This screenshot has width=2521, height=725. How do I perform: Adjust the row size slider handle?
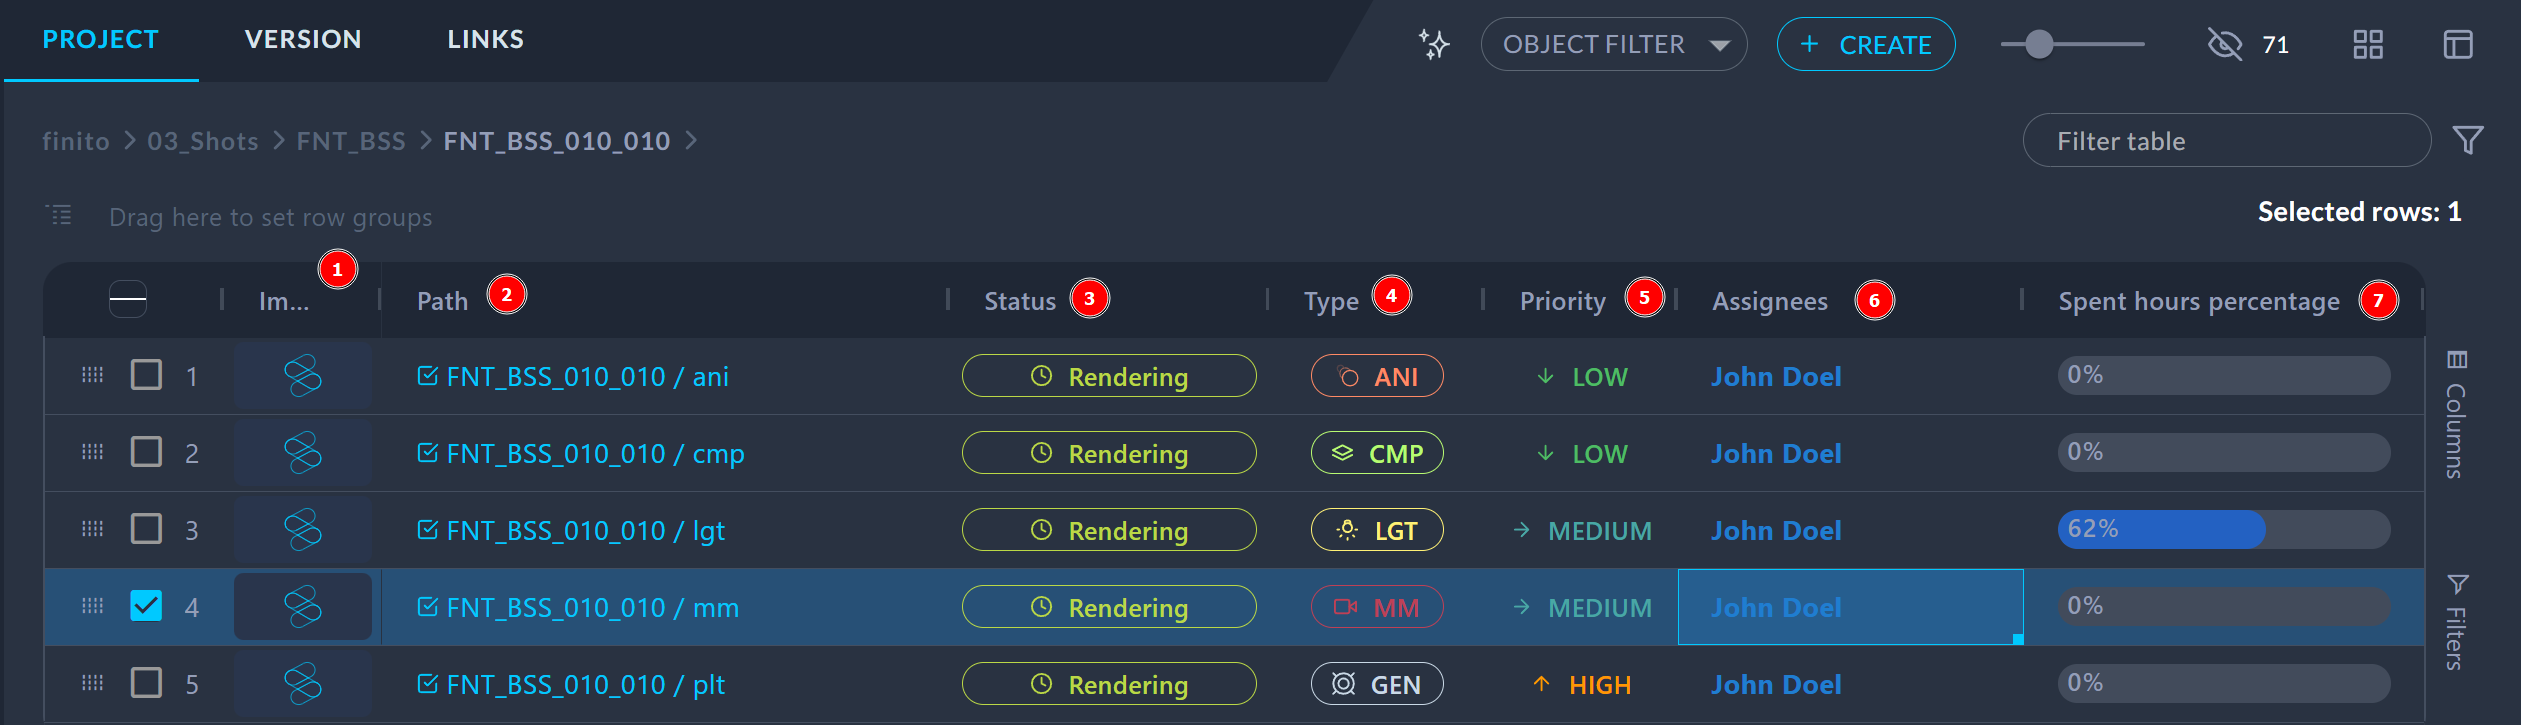click(x=2039, y=44)
